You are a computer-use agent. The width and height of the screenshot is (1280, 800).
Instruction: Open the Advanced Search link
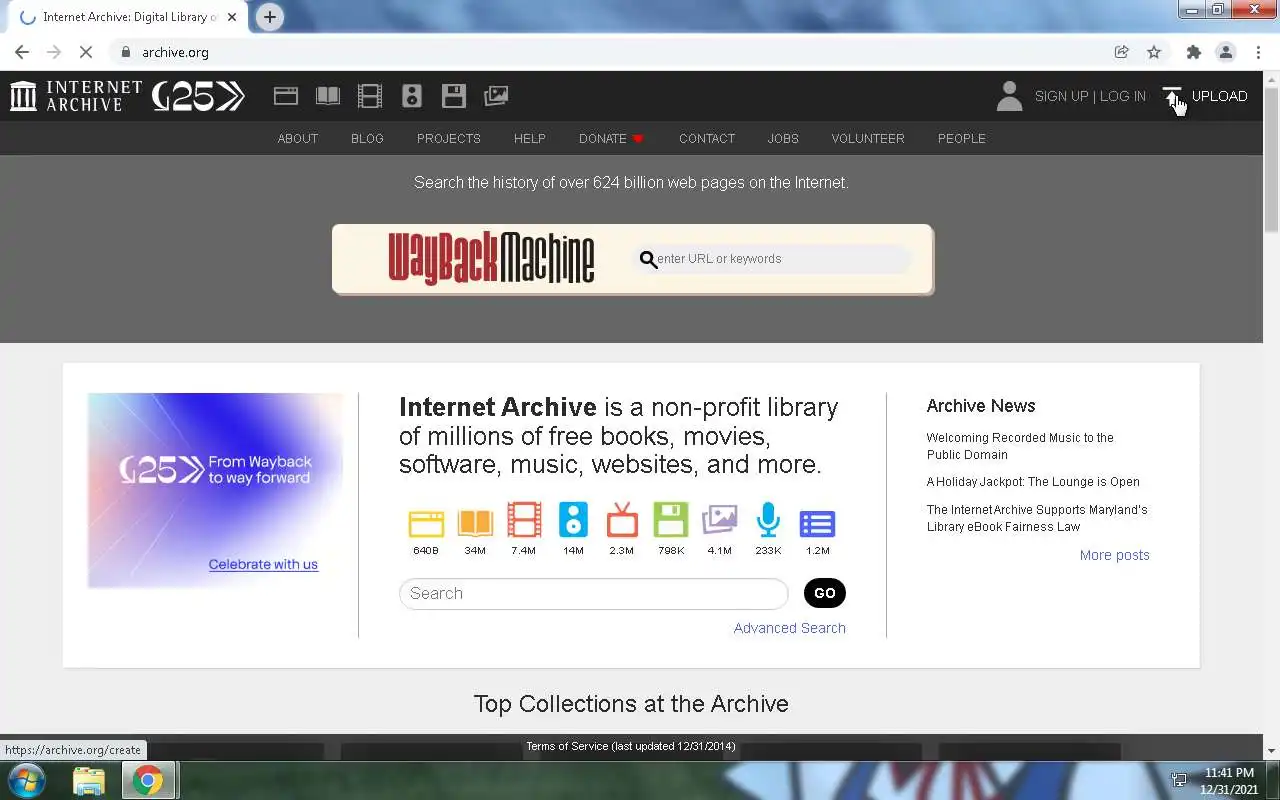[790, 628]
